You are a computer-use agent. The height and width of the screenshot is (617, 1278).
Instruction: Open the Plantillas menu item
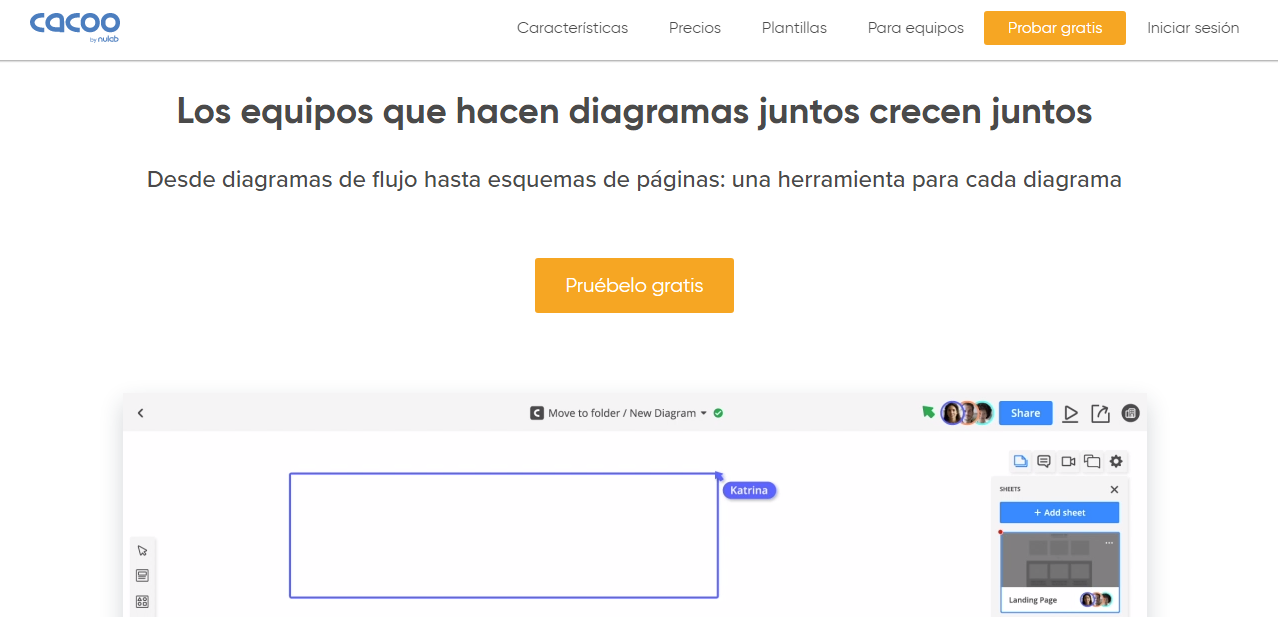[x=794, y=28]
